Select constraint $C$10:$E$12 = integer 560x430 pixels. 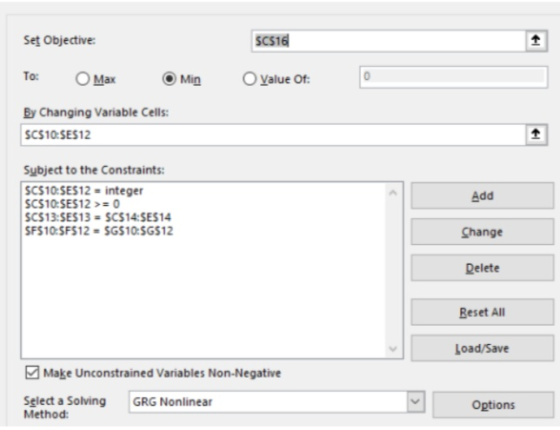tap(84, 191)
